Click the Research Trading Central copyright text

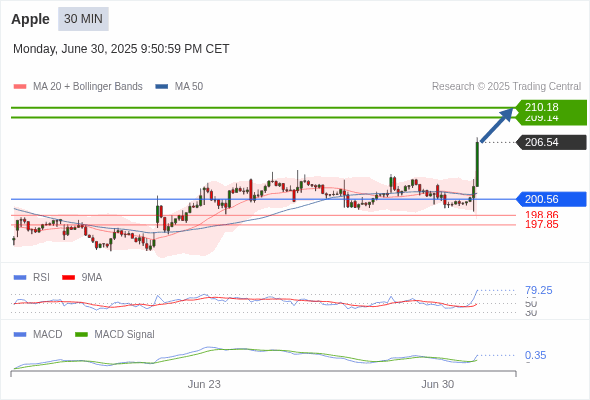pos(506,87)
